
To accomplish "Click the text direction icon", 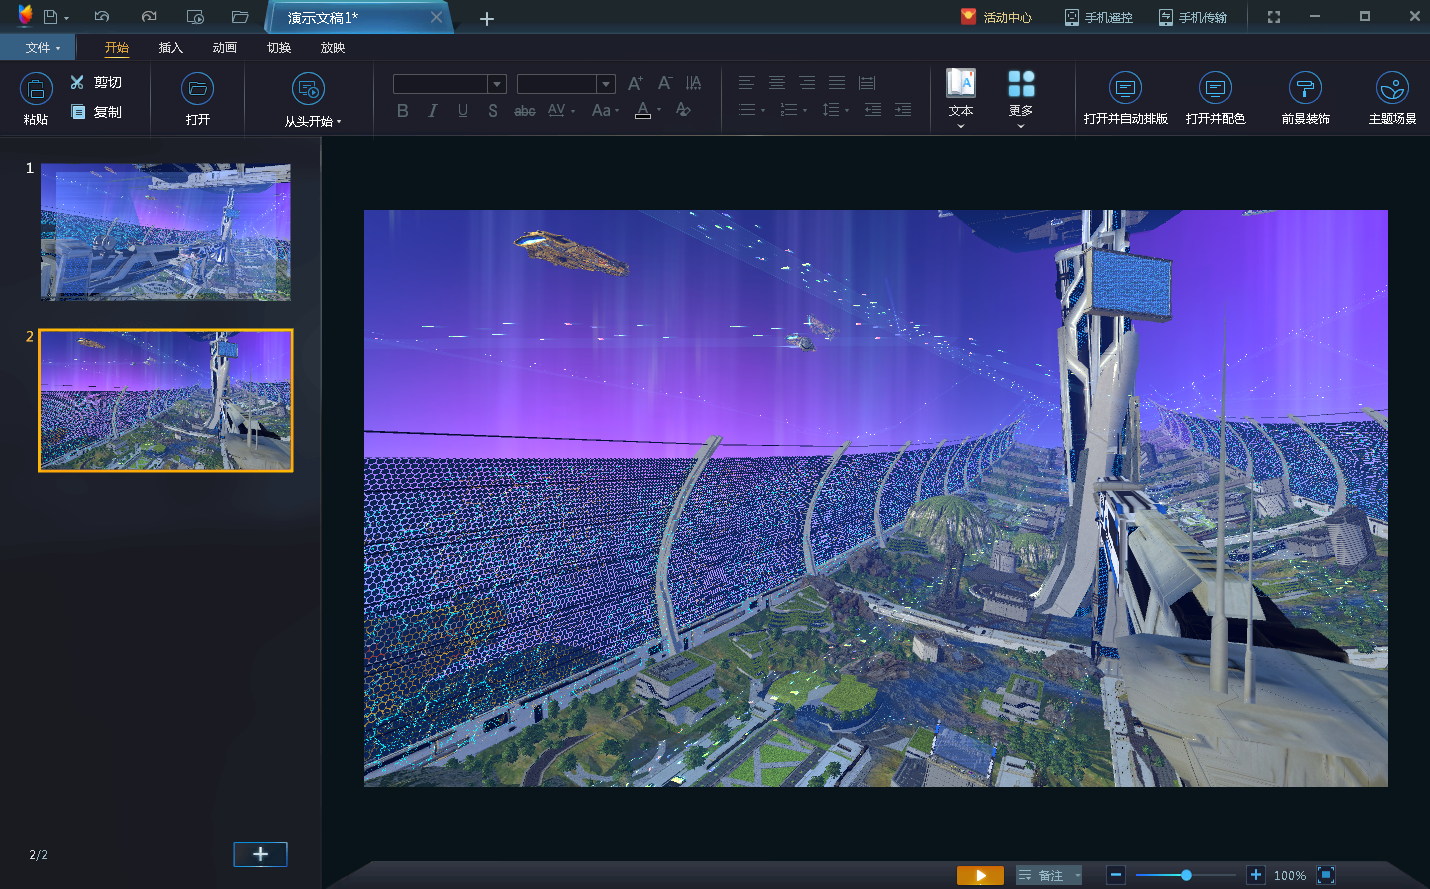I will 694,83.
